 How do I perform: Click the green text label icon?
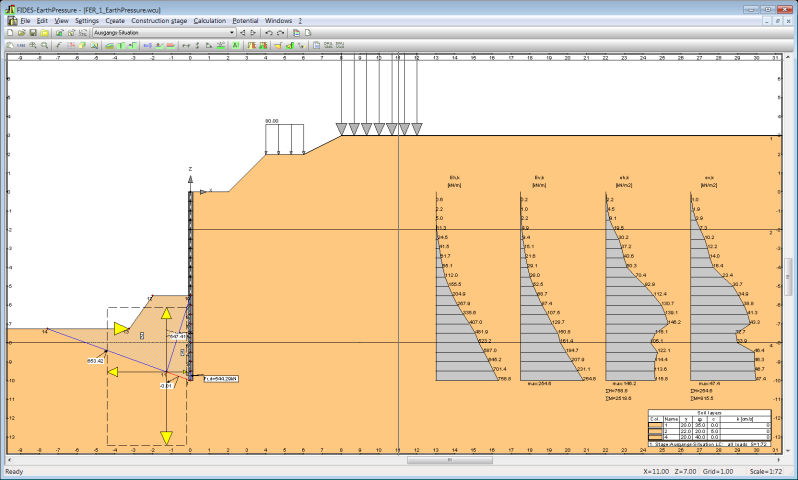click(x=236, y=45)
